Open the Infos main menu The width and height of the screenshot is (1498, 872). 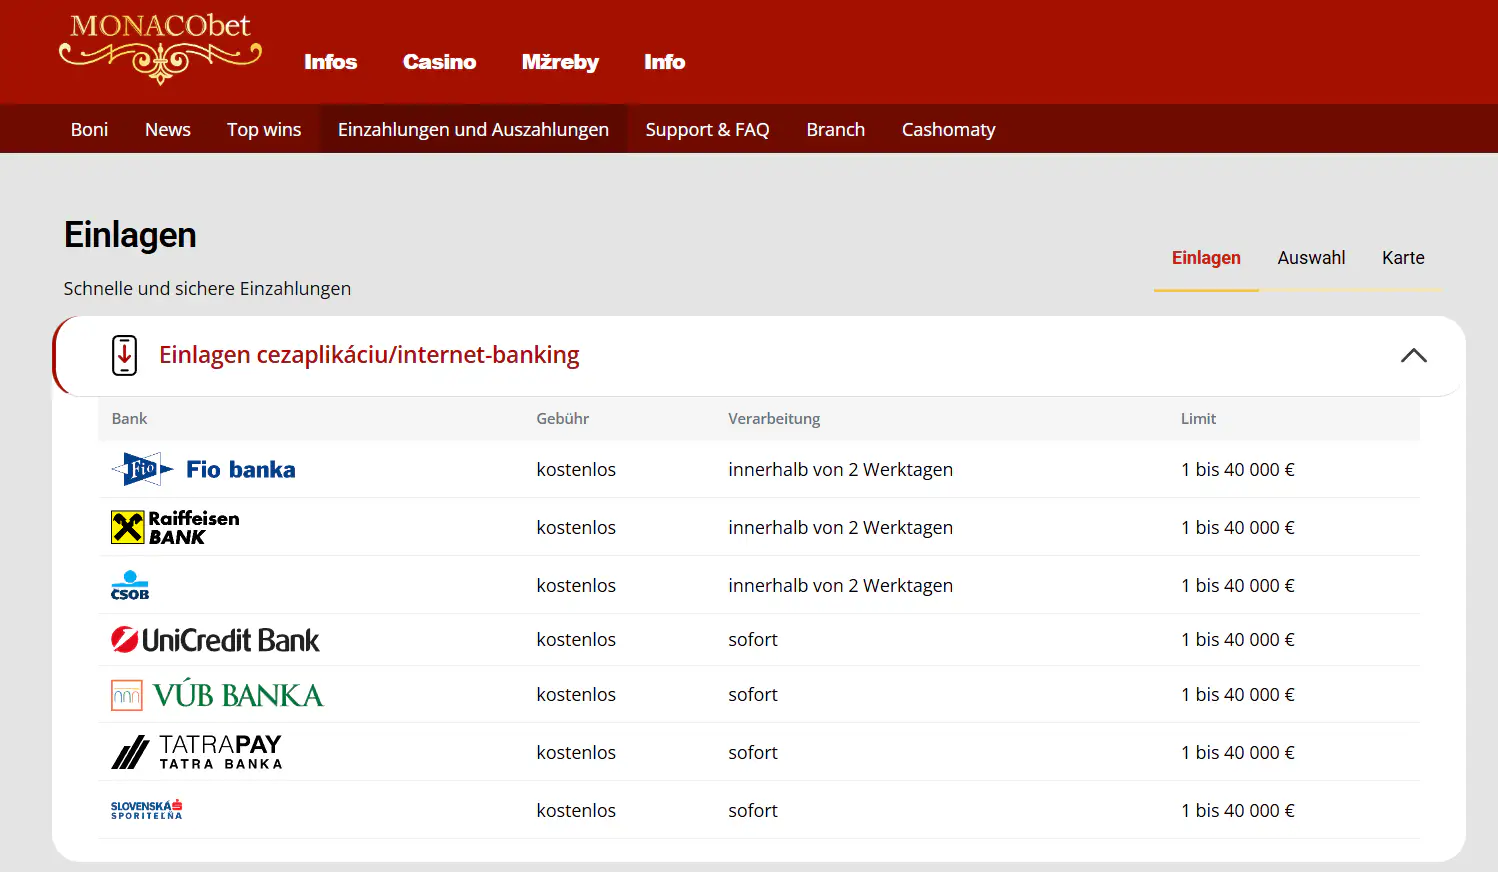click(x=330, y=62)
